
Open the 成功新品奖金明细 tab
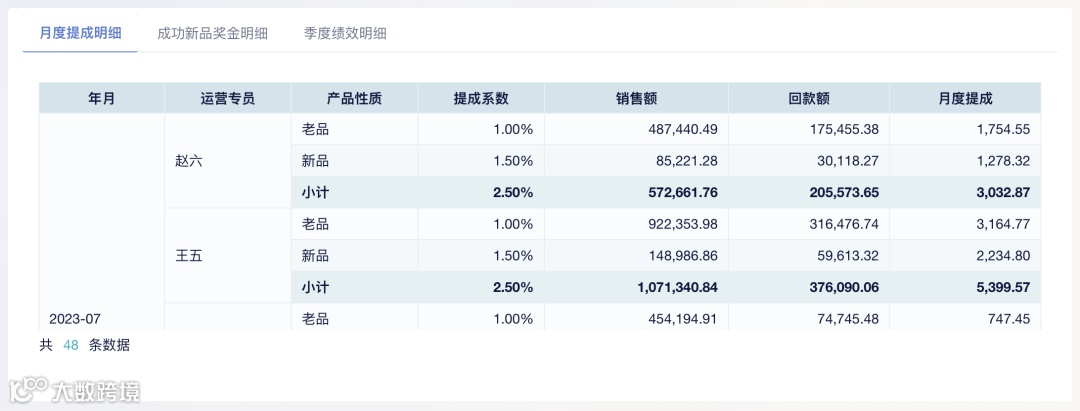click(x=212, y=33)
